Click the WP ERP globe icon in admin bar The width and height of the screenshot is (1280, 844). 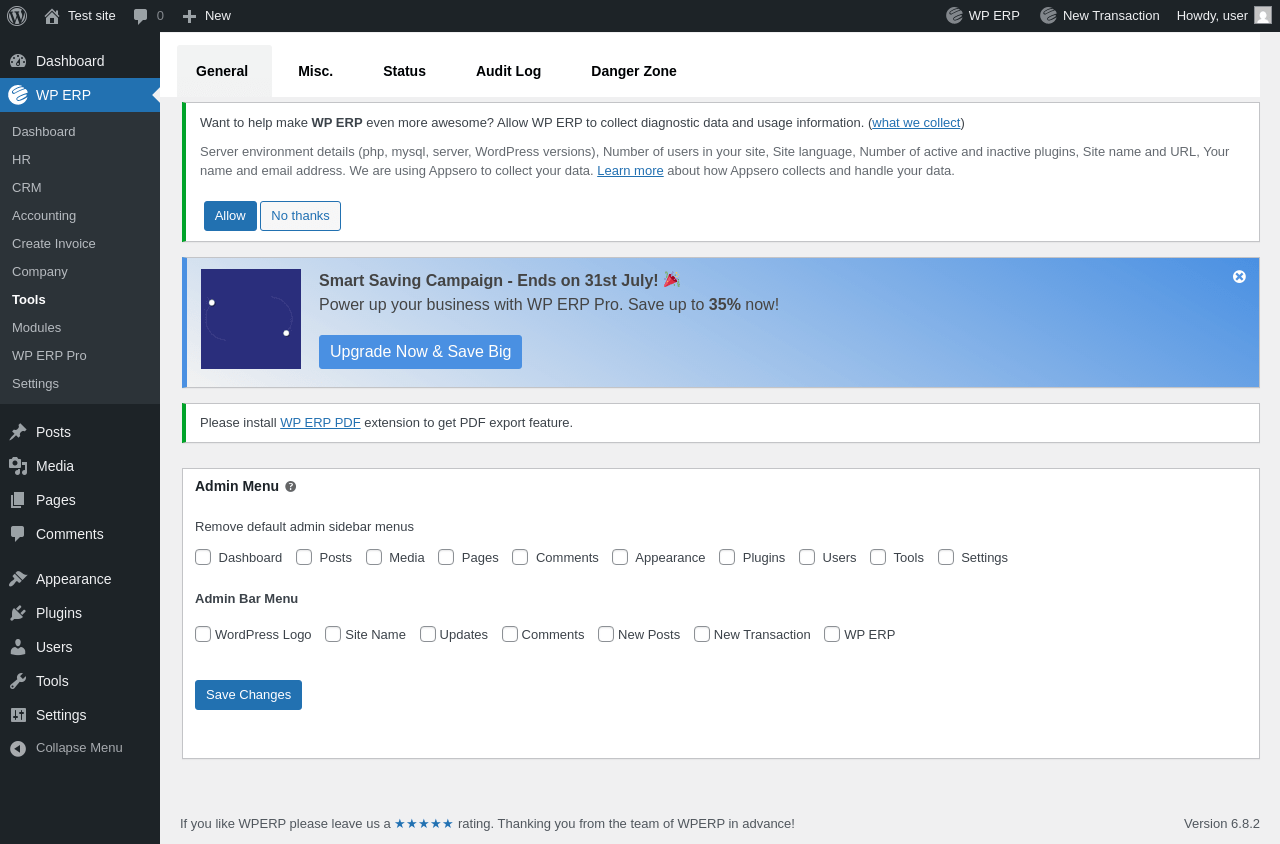point(954,15)
